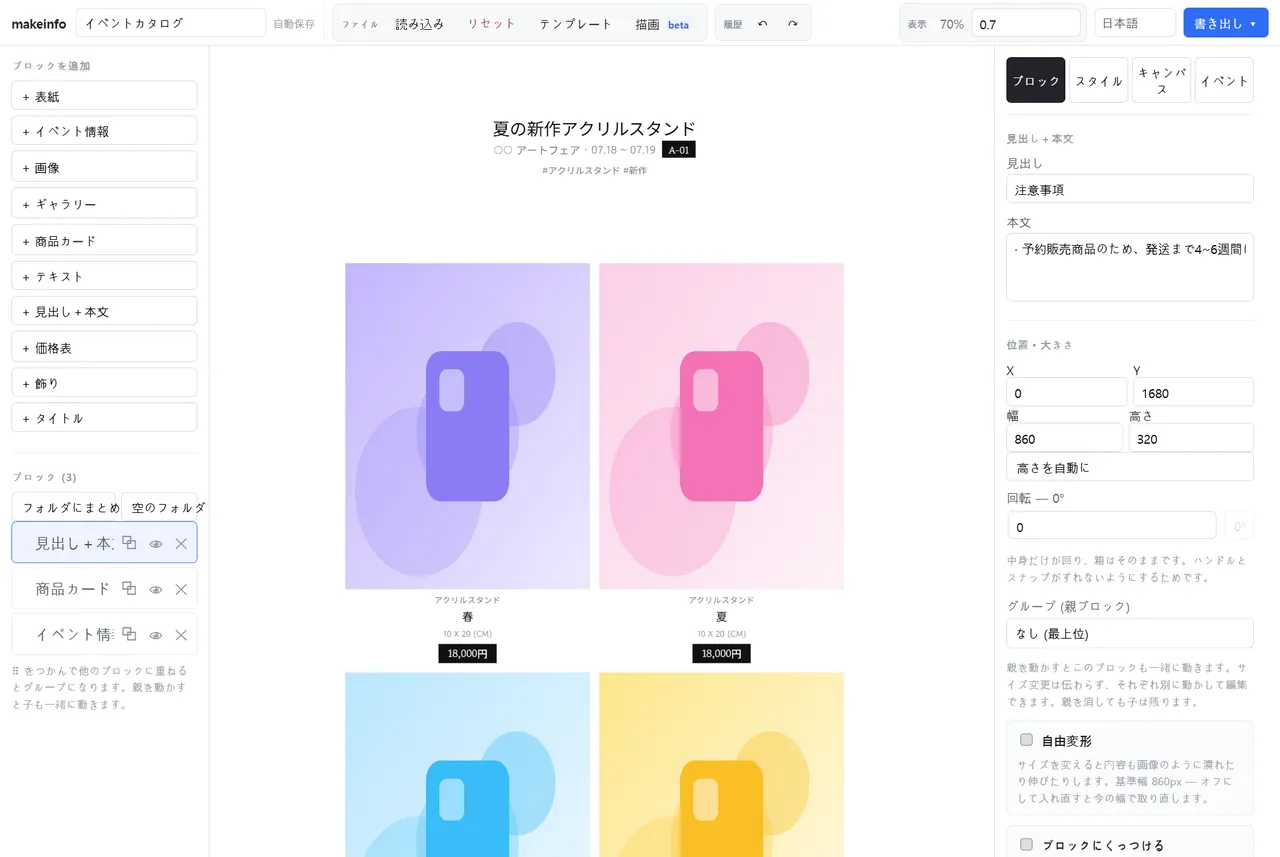
Task: Open the 日本語 language selector
Action: 1135,23
